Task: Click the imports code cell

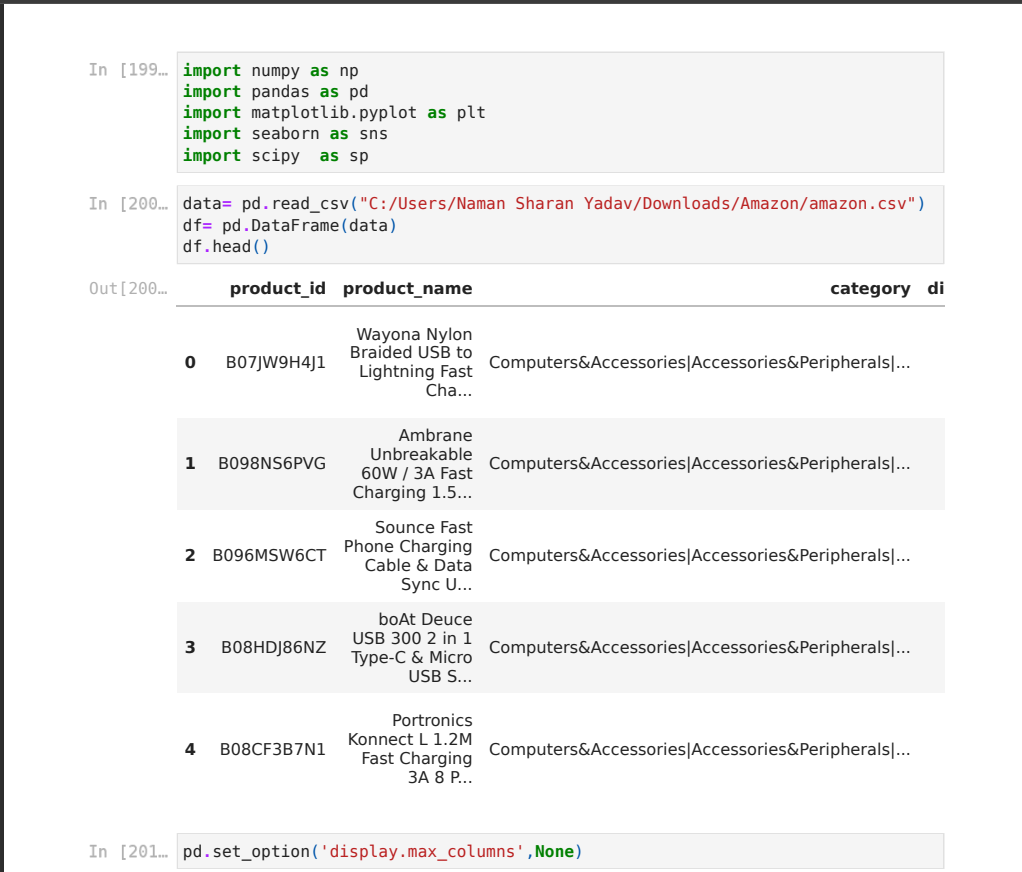Action: pos(560,112)
